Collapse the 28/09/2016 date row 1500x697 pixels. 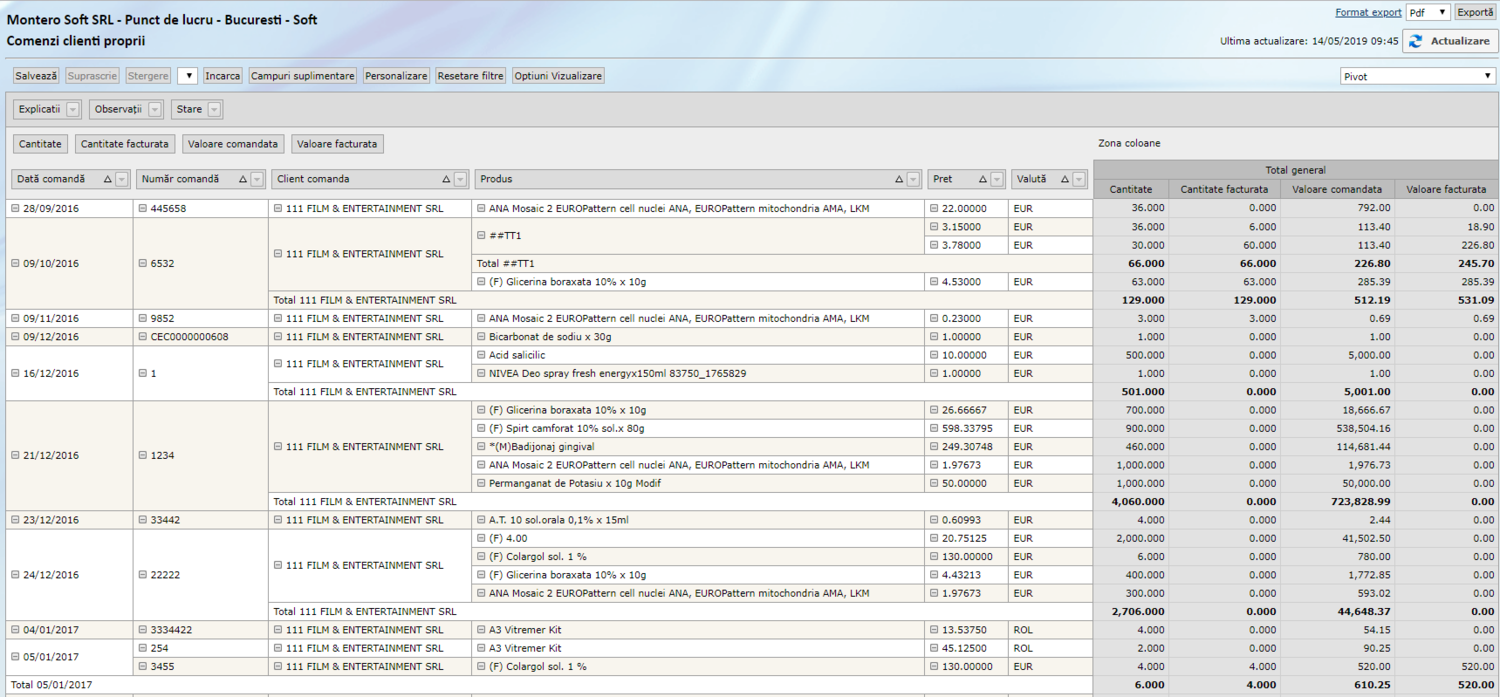(15, 209)
